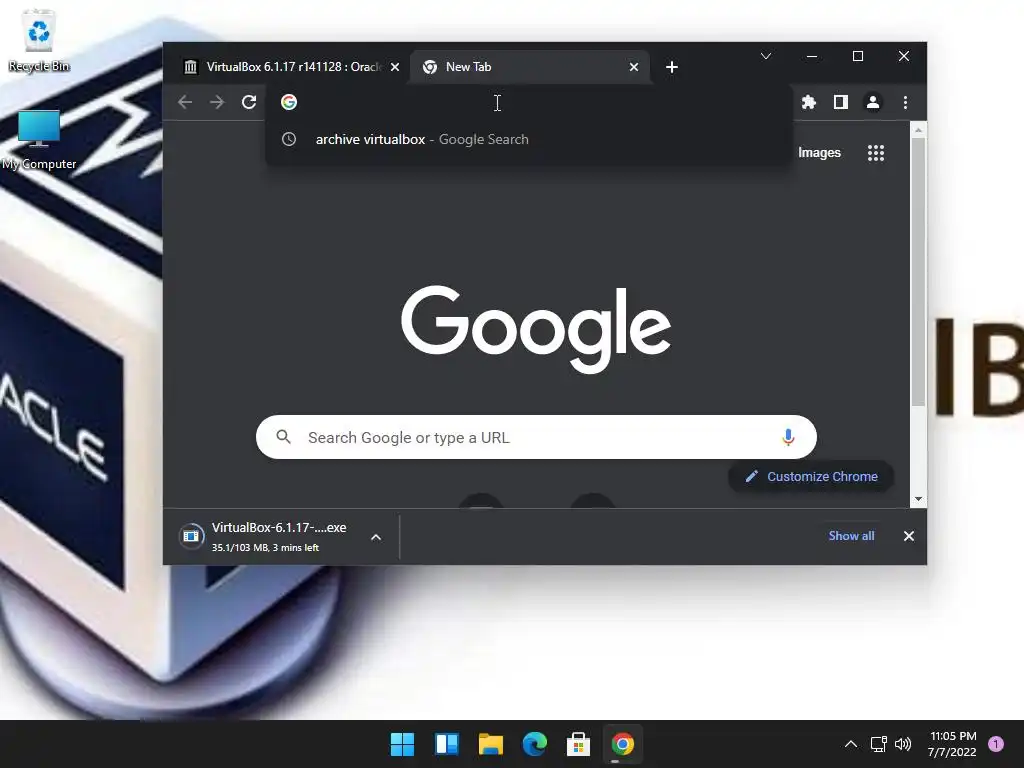Click the Images link
Image resolution: width=1024 pixels, height=768 pixels.
pos(819,153)
